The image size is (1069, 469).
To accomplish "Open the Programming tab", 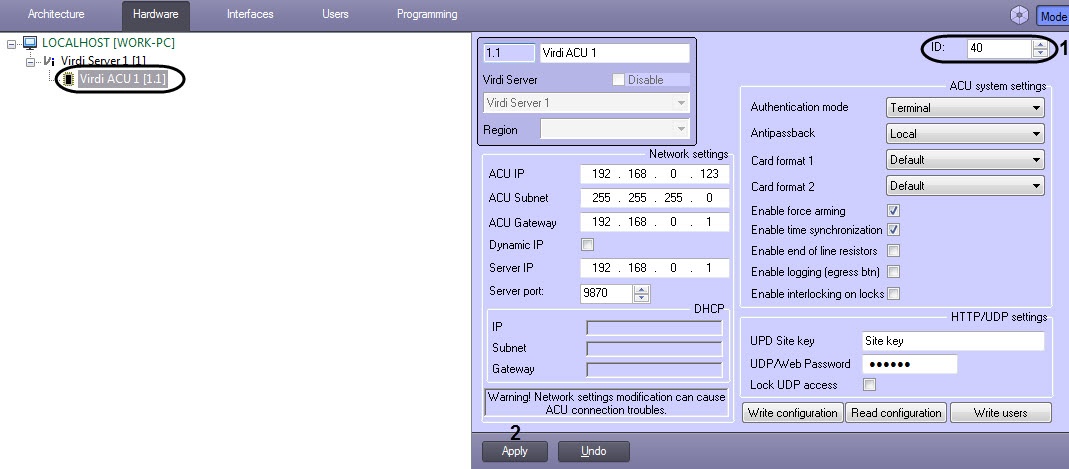I will click(427, 15).
